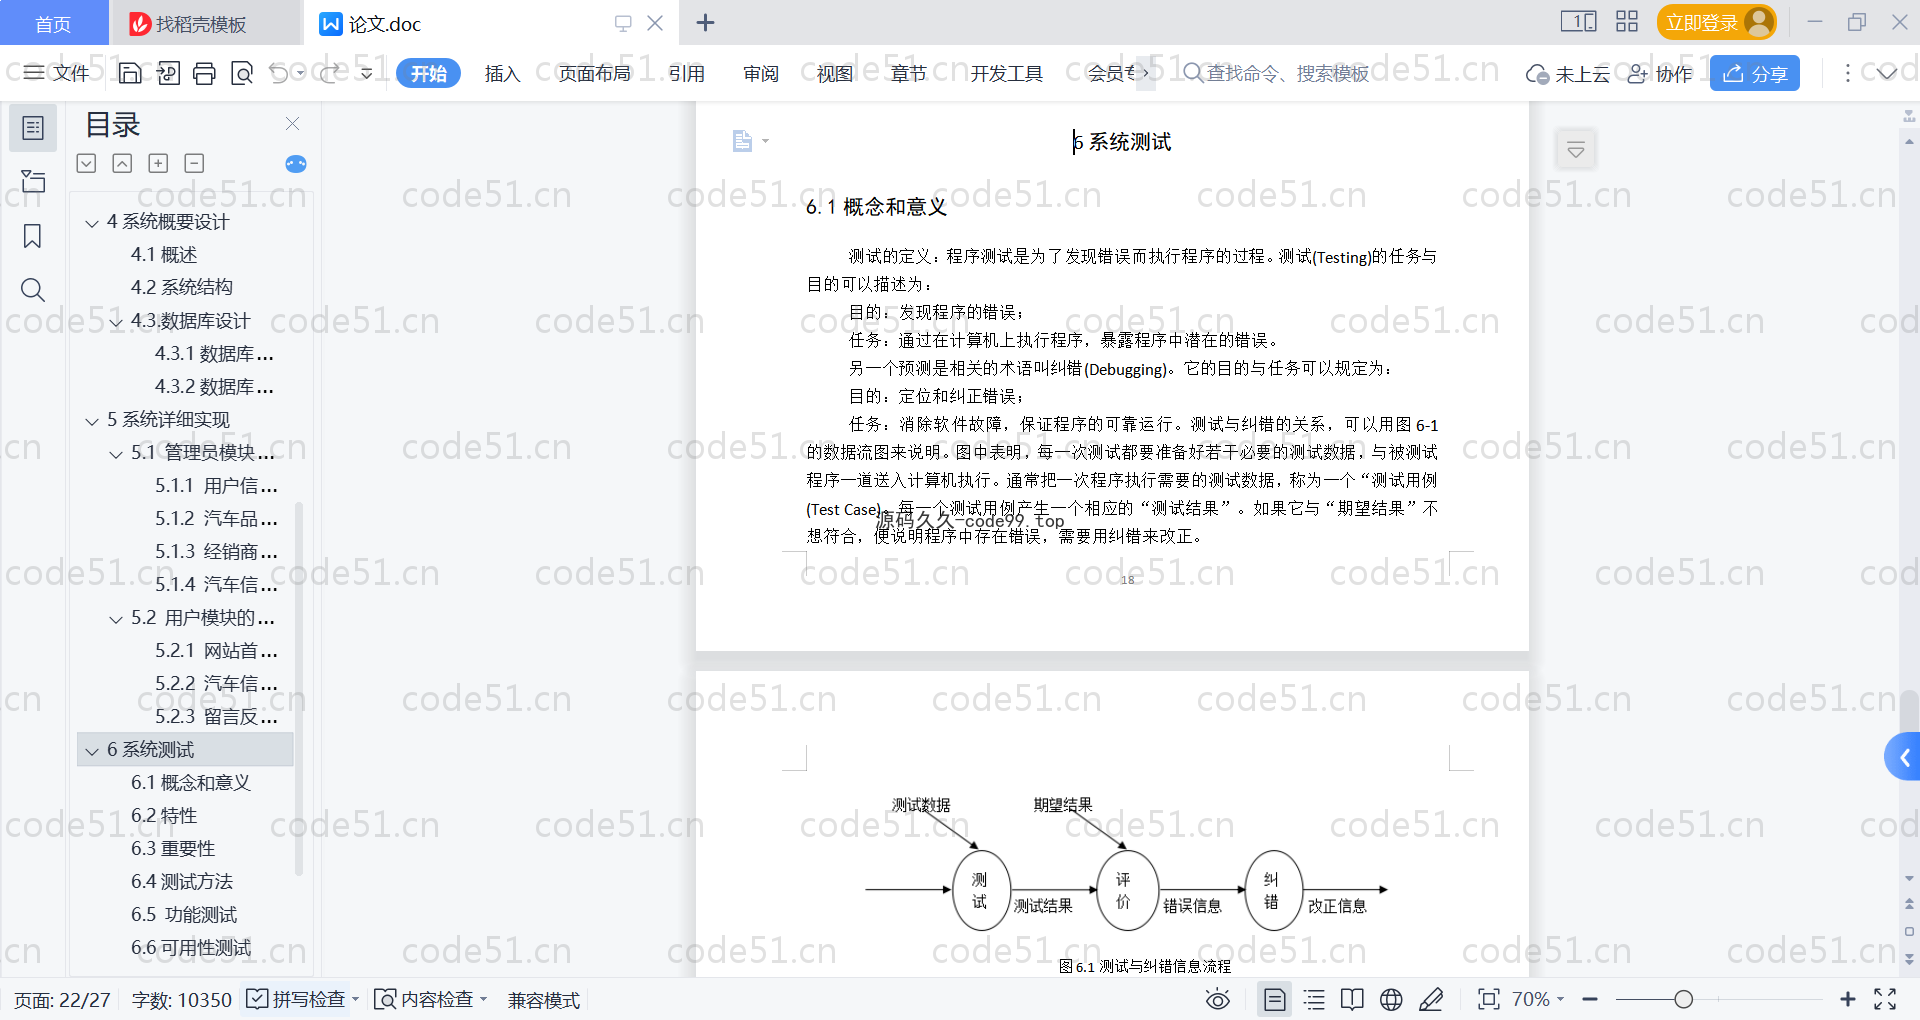Image resolution: width=1920 pixels, height=1020 pixels.
Task: Click the zoom out minus button
Action: pos(1590,999)
